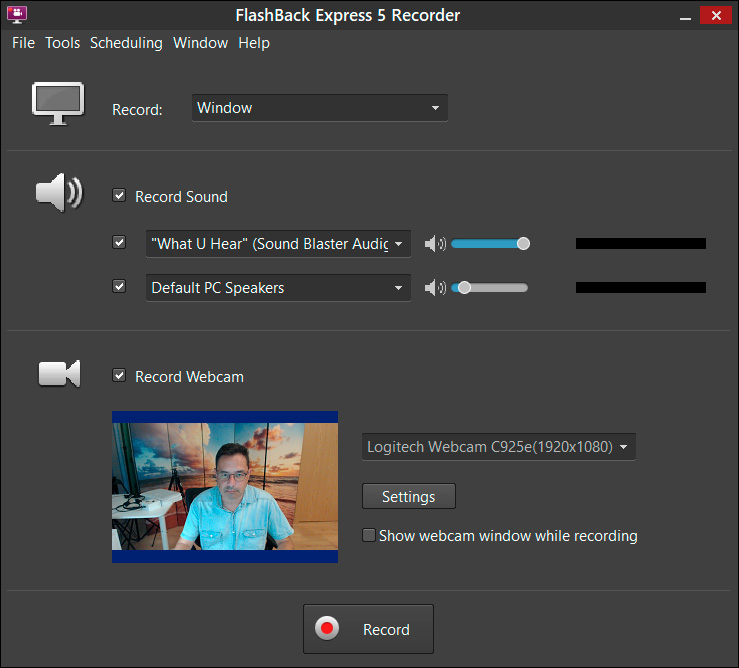
Task: Uncheck the Record Webcam option
Action: [x=120, y=376]
